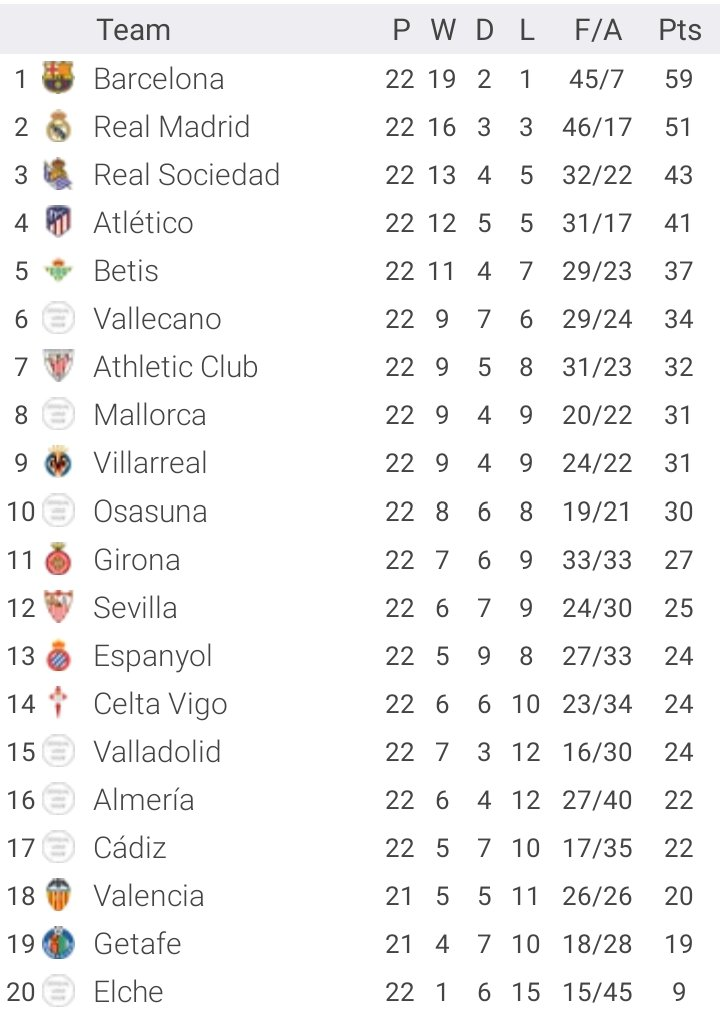The width and height of the screenshot is (720, 1018).
Task: Click the Sevilla club crest
Action: coord(58,607)
